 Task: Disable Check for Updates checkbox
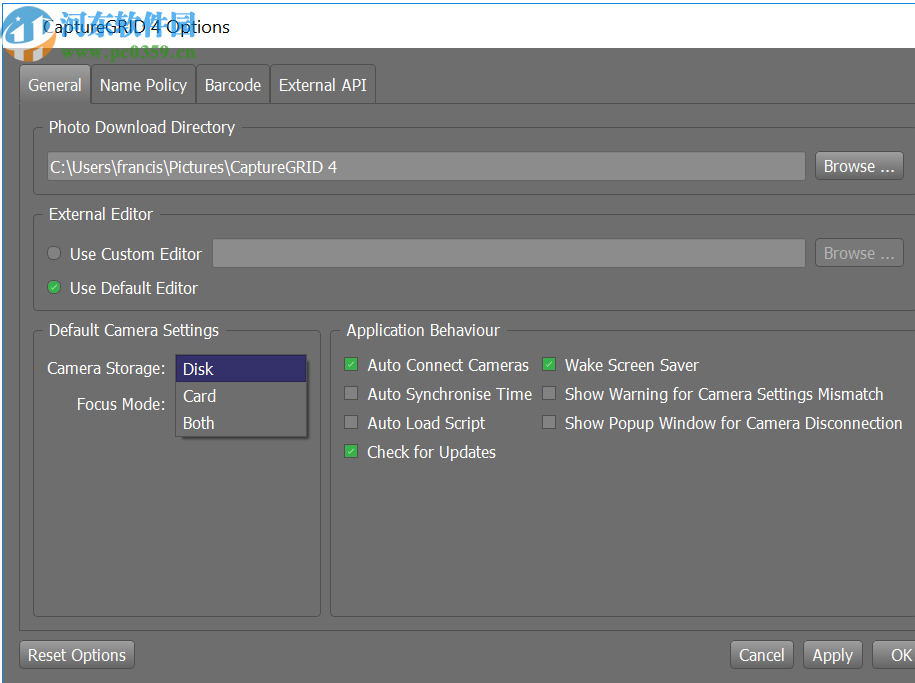click(x=351, y=452)
